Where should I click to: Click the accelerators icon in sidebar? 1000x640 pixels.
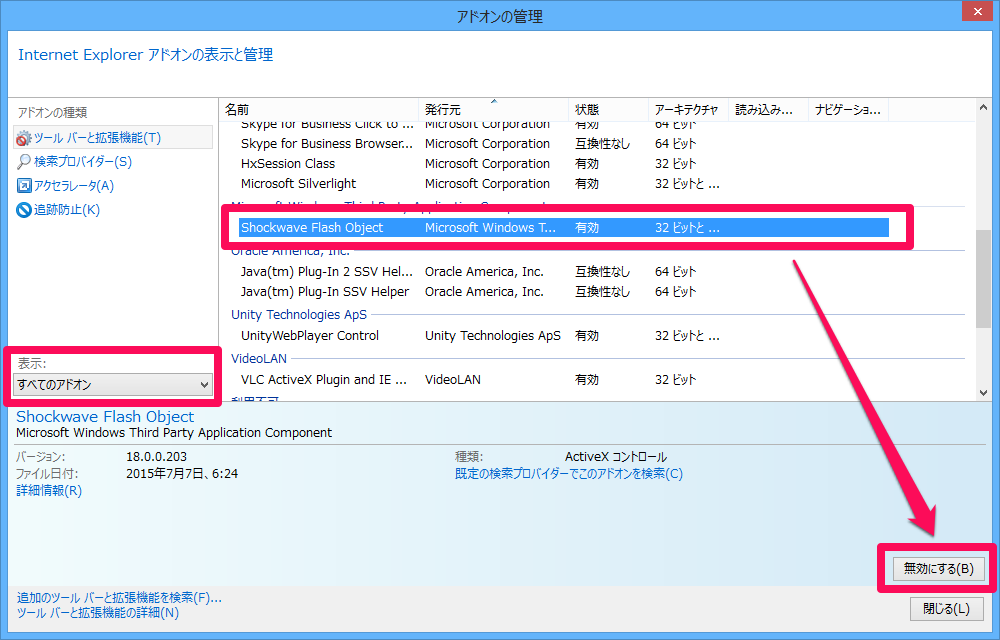point(24,186)
